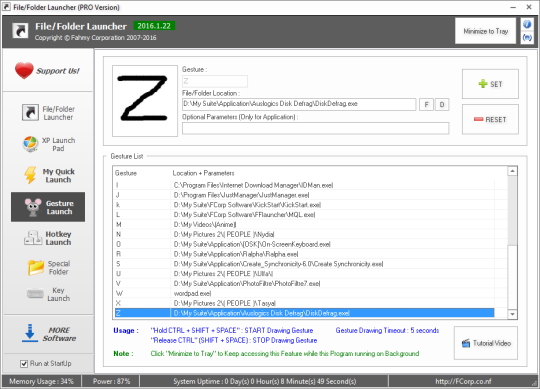This screenshot has height=389, width=540.
Task: Select the I gesture row IDMan.exe
Action: (x=304, y=185)
